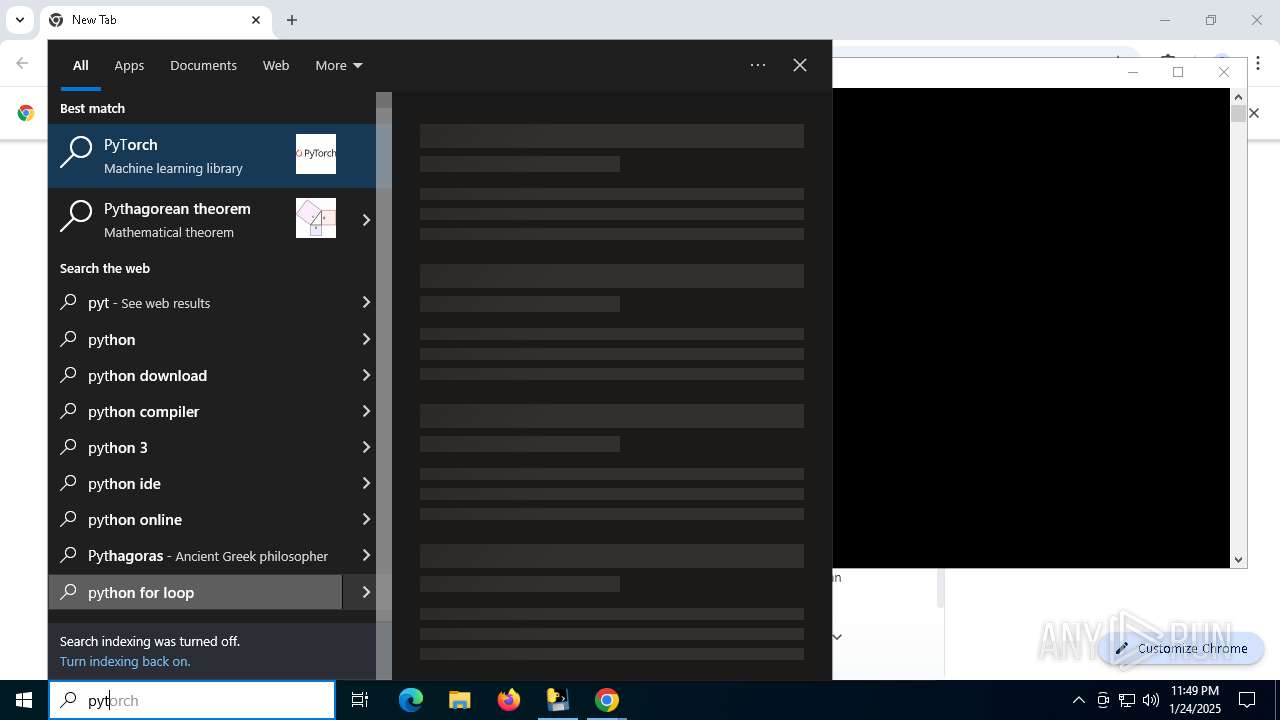Choose the 'python compiler' suggestion
This screenshot has height=720, width=1280.
coord(195,412)
